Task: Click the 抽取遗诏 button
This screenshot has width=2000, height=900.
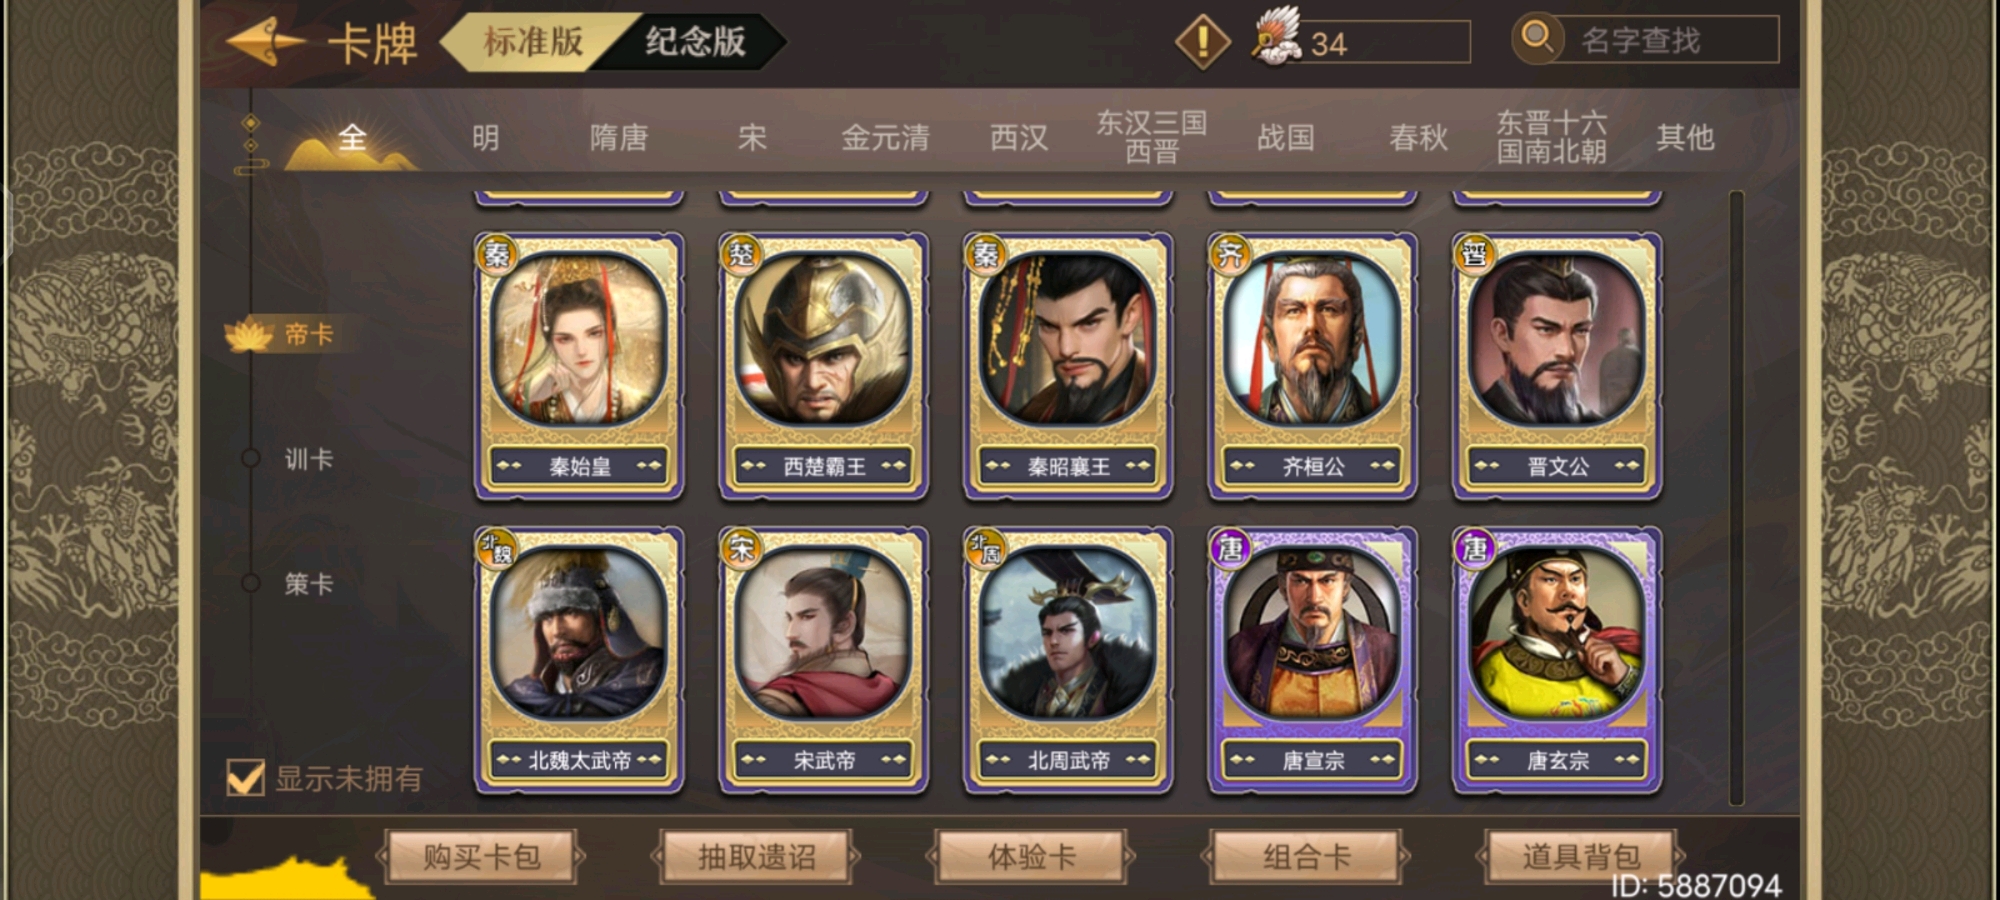Action: click(x=756, y=857)
